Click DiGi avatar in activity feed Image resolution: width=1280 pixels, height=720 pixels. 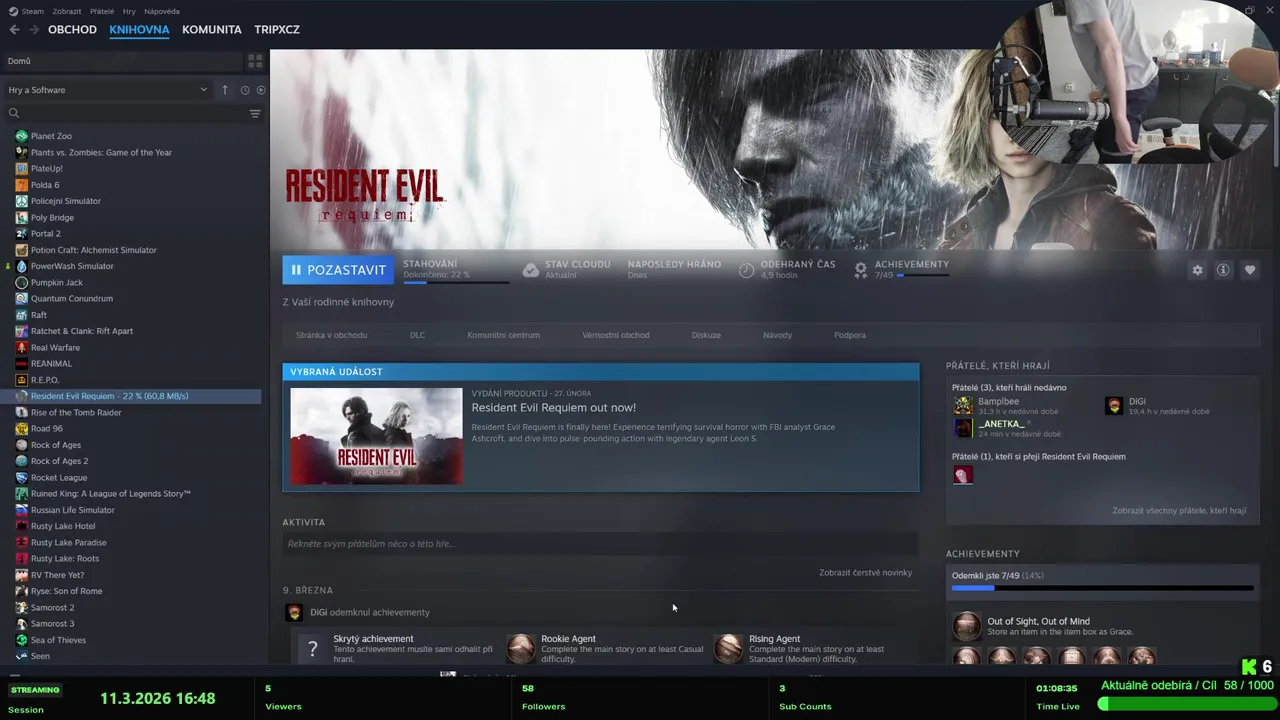294,612
